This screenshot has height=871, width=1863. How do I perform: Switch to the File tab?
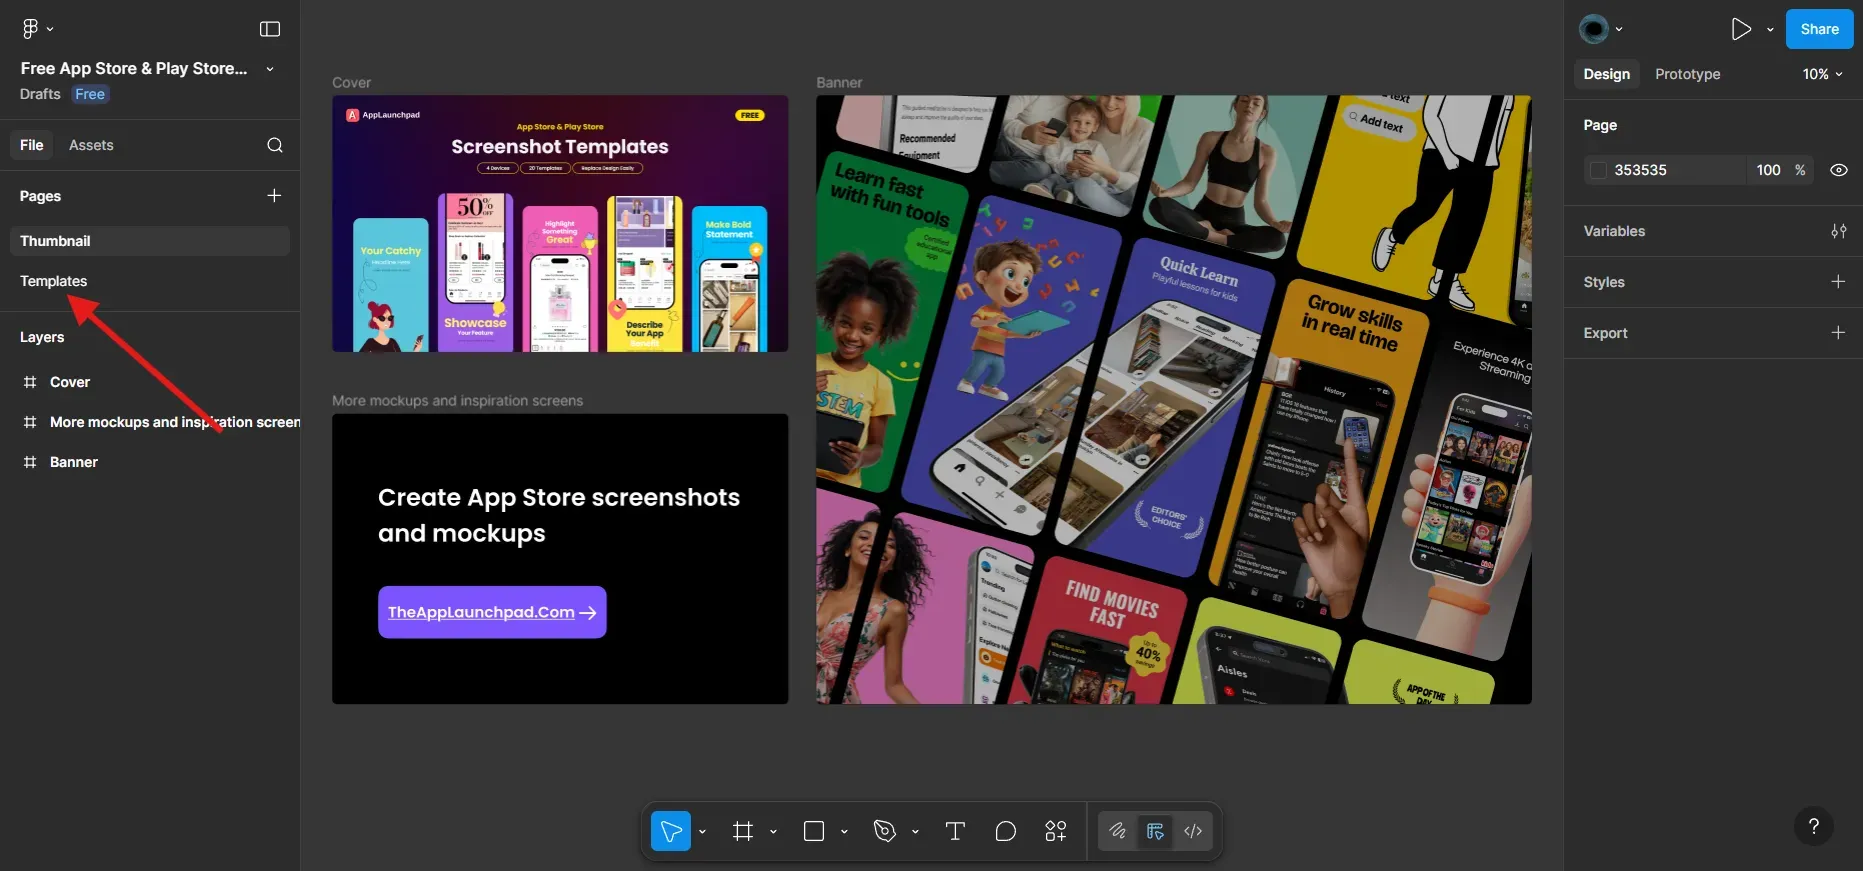pyautogui.click(x=32, y=145)
